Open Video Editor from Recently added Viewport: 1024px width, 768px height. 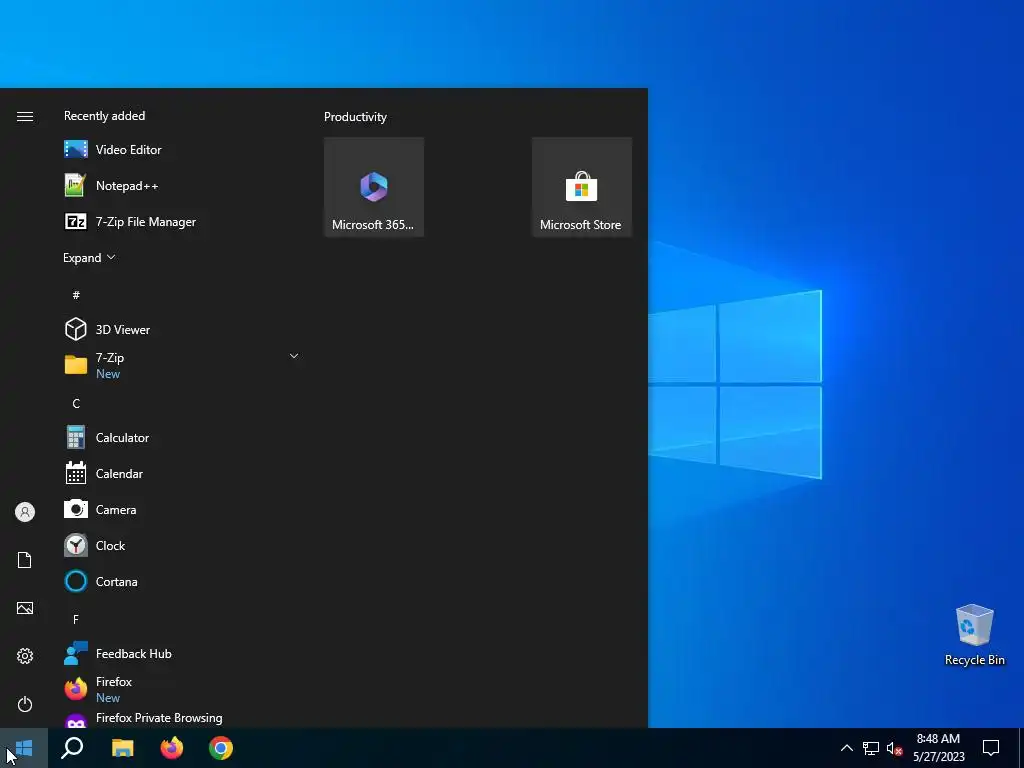pos(183,150)
